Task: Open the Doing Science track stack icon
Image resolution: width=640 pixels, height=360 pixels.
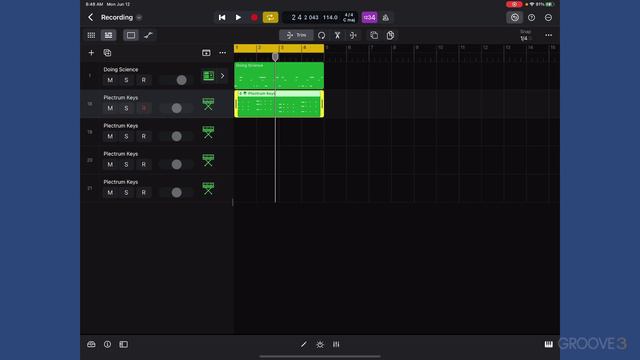Action: (x=209, y=76)
